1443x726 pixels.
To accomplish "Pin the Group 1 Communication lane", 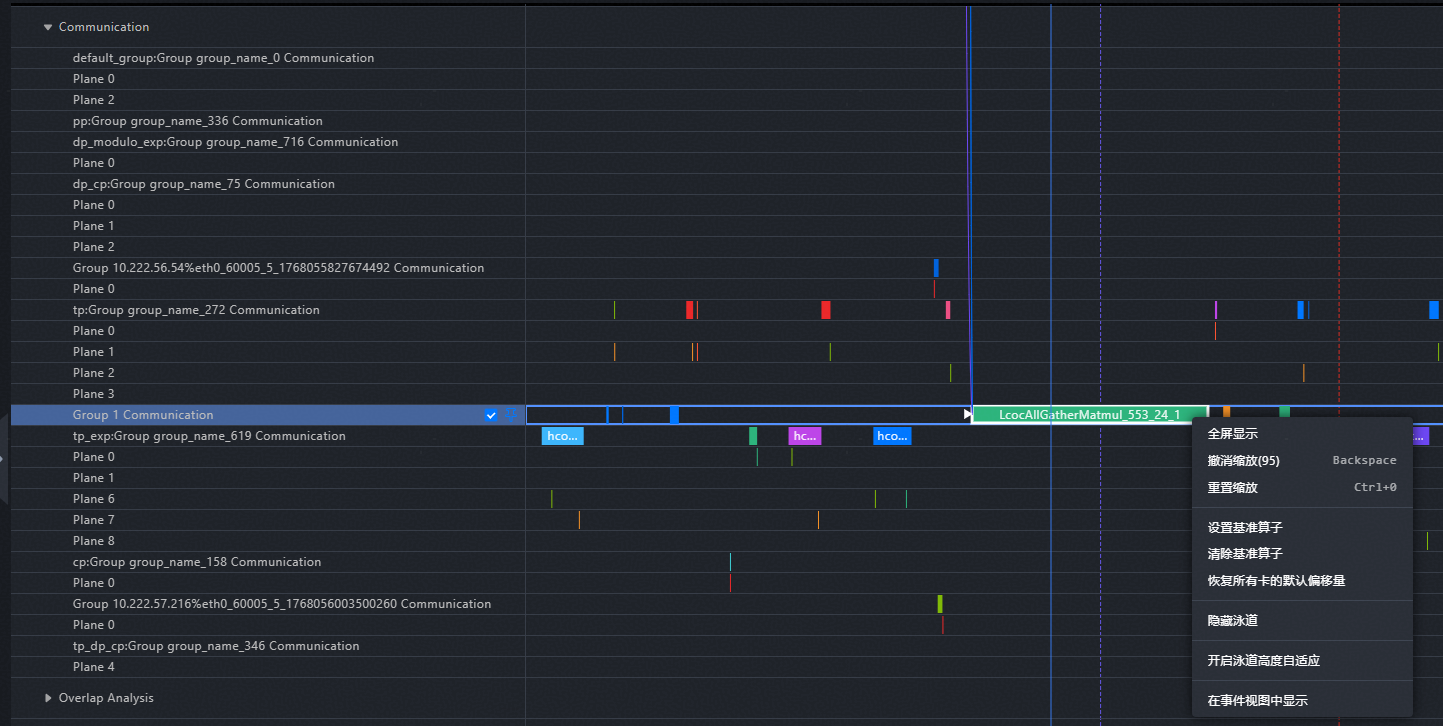I will pyautogui.click(x=511, y=414).
